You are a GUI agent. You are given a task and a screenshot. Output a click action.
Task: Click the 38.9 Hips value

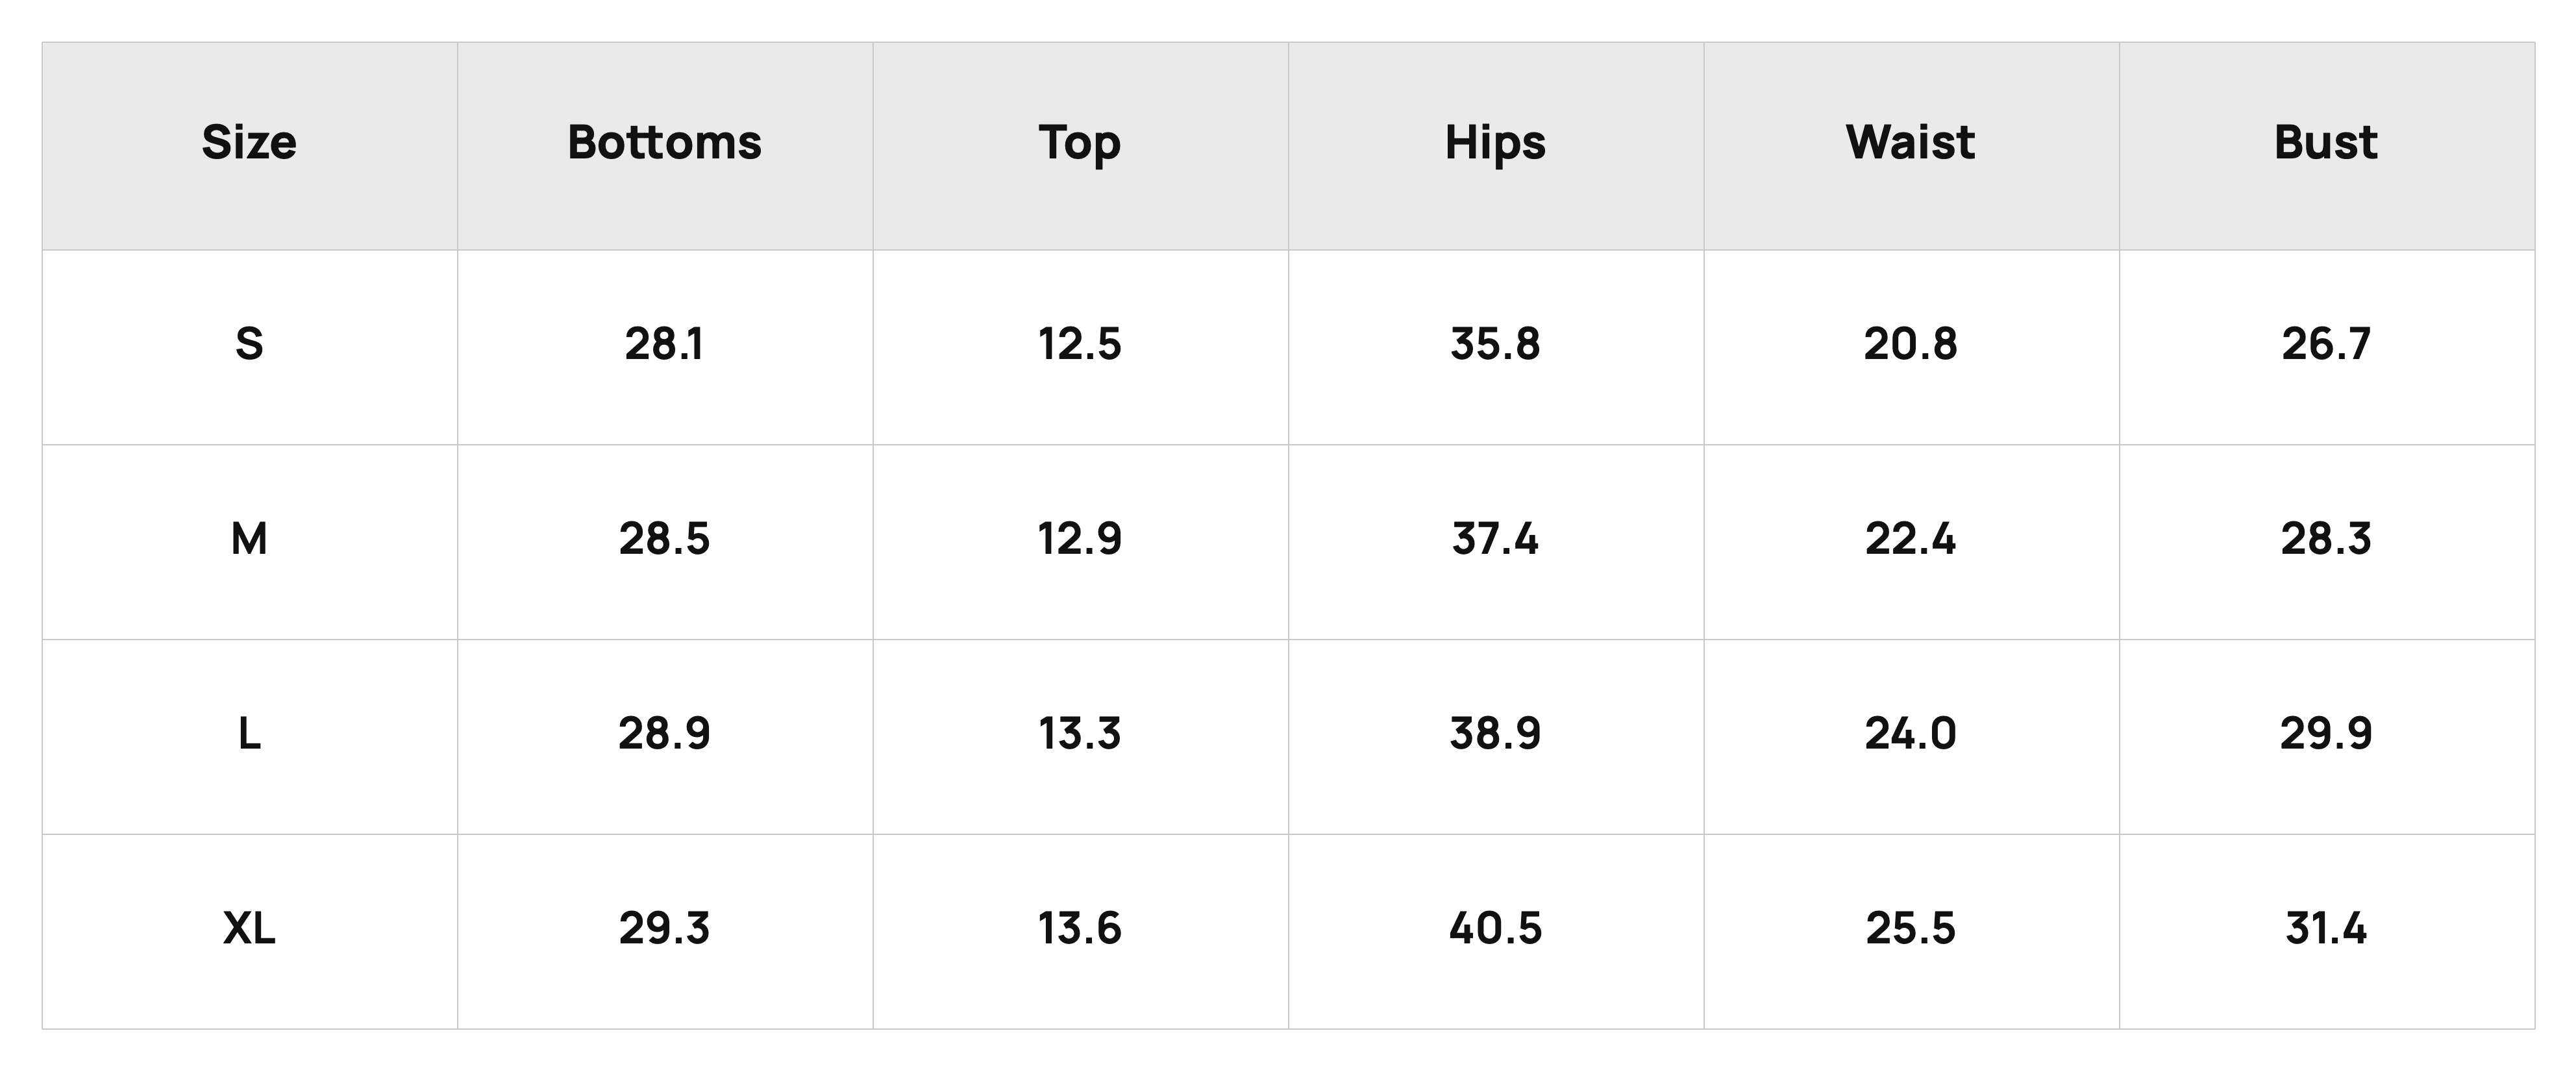click(x=1495, y=735)
